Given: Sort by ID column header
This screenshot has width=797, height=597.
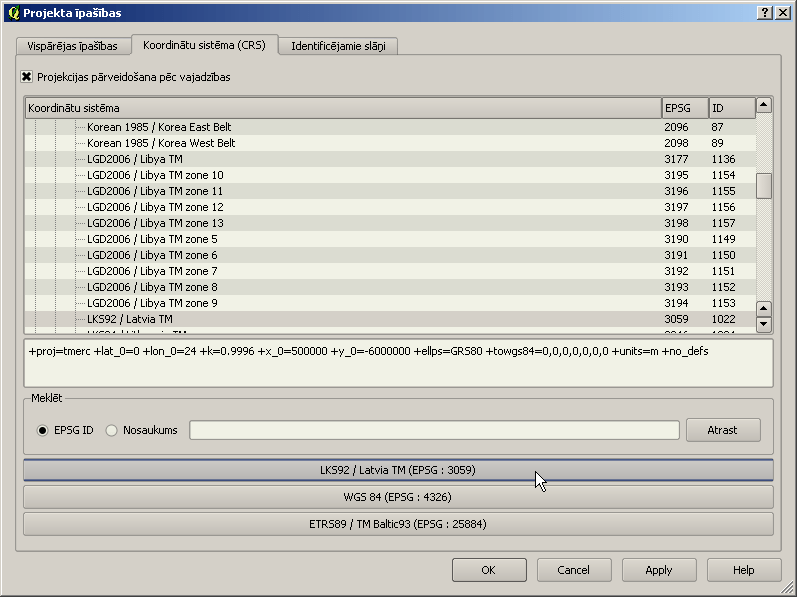Looking at the screenshot, I should pos(732,108).
